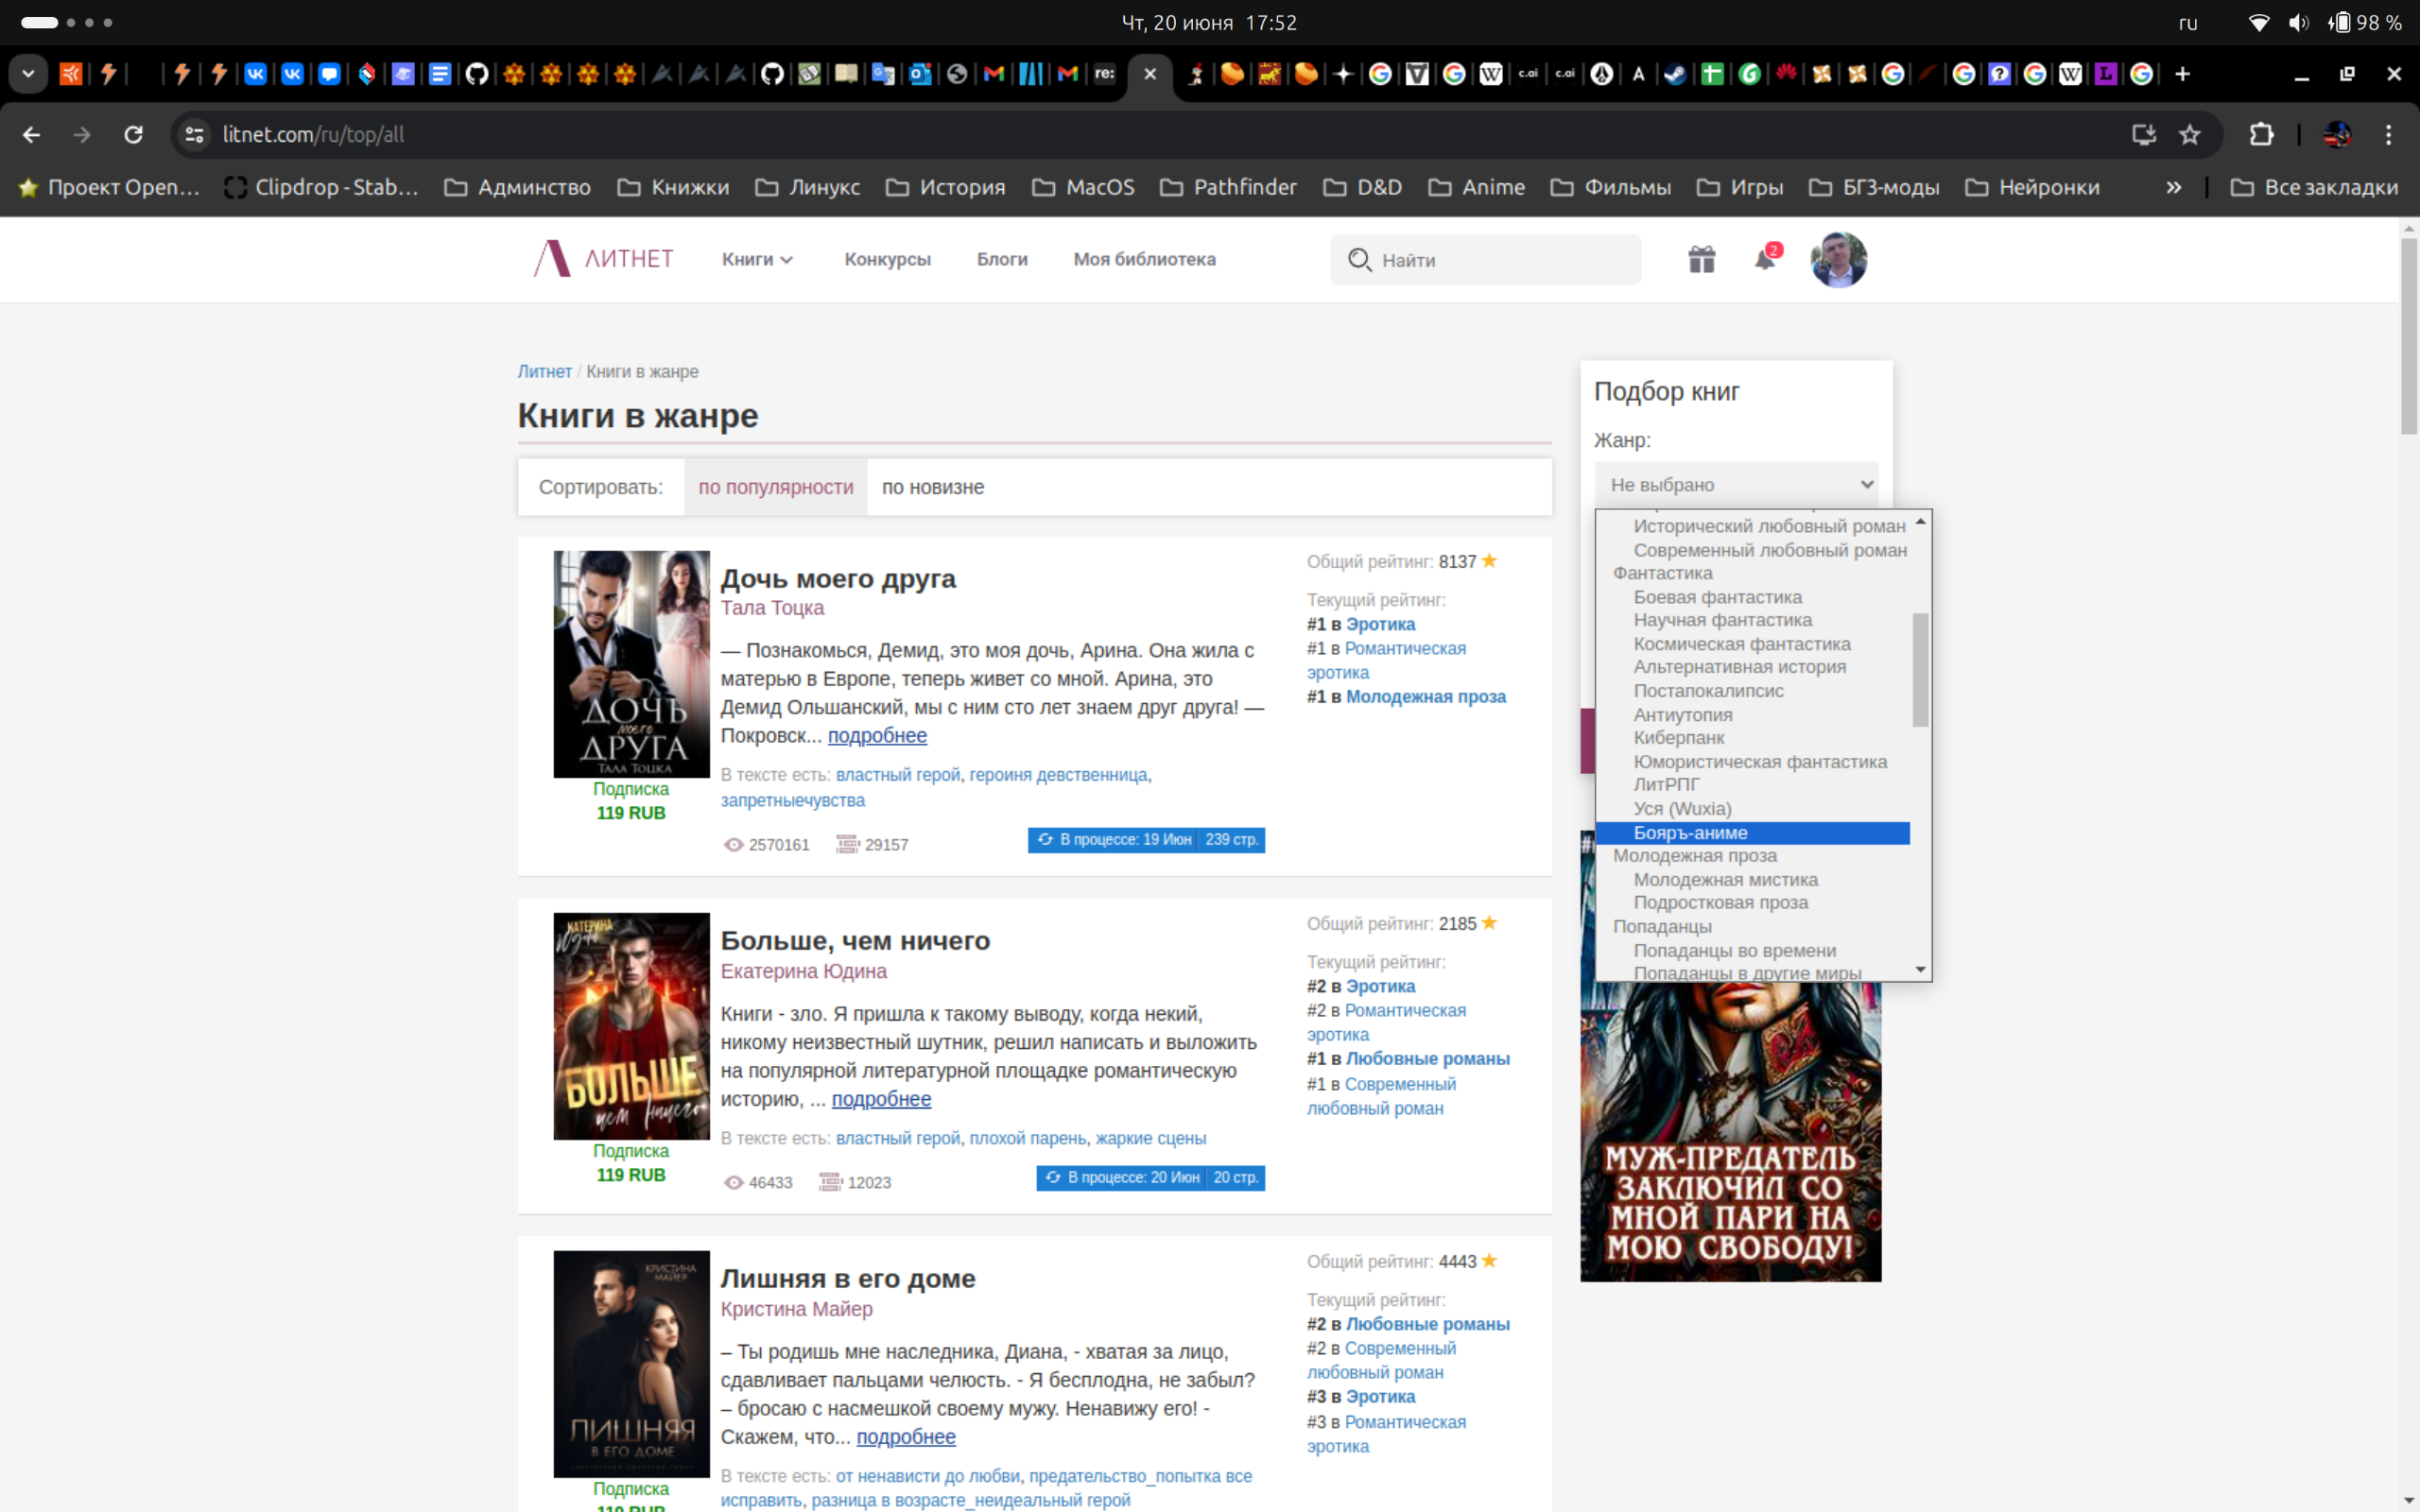The width and height of the screenshot is (2420, 1512).
Task: Open the Блоги page
Action: 1002,259
